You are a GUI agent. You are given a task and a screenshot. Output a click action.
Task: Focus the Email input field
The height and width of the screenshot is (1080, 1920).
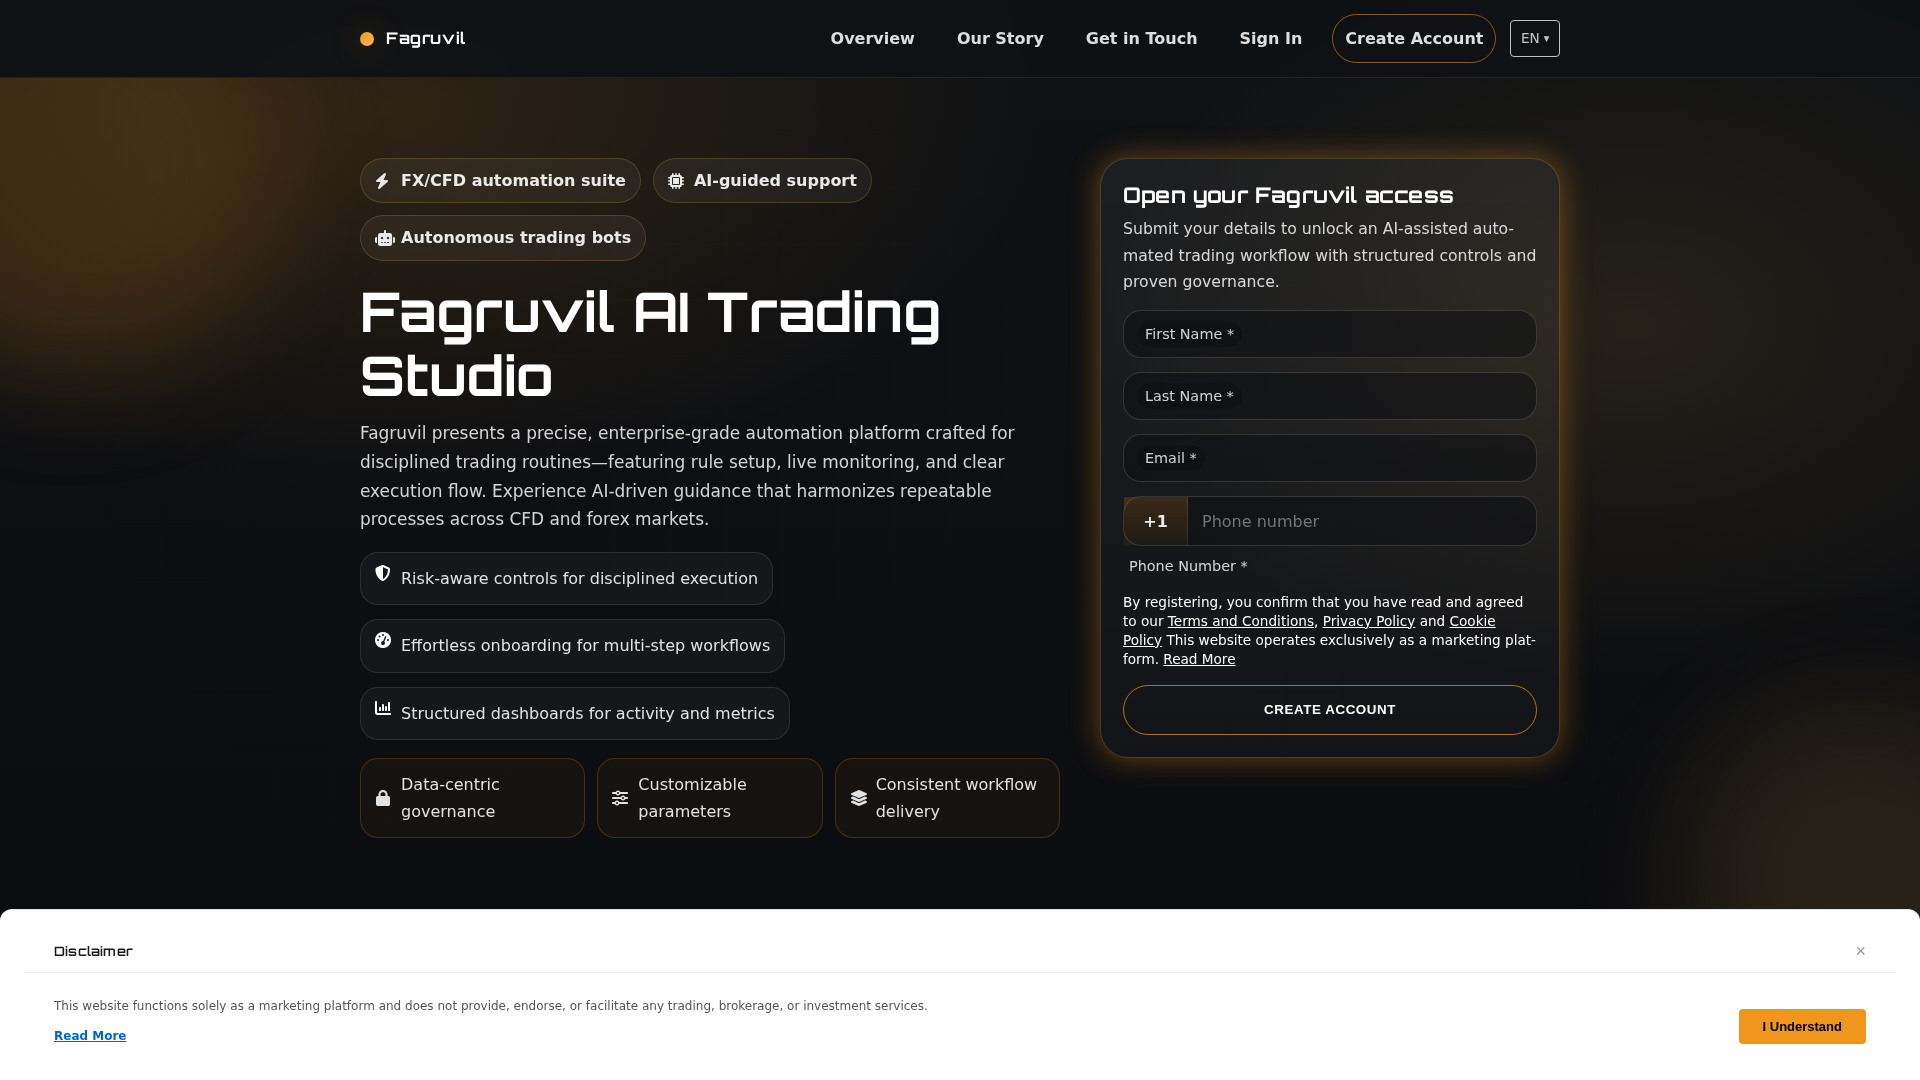pos(1330,458)
